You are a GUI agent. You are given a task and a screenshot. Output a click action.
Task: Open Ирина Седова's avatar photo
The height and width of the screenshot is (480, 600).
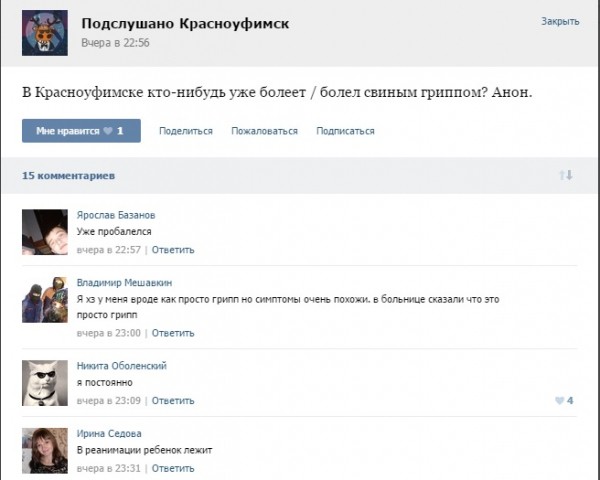pos(45,451)
